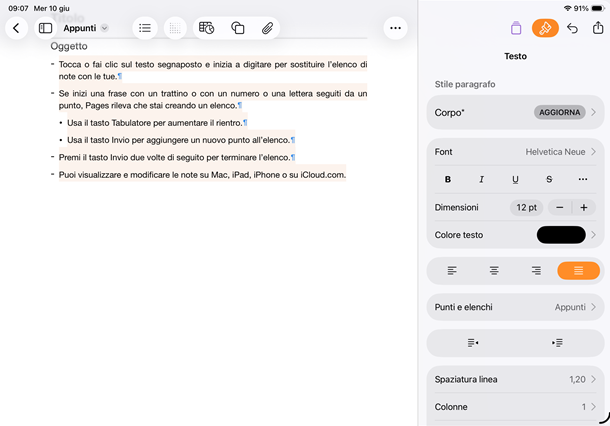The image size is (610, 426).
Task: Tap the paperclip attachment icon
Action: [267, 28]
